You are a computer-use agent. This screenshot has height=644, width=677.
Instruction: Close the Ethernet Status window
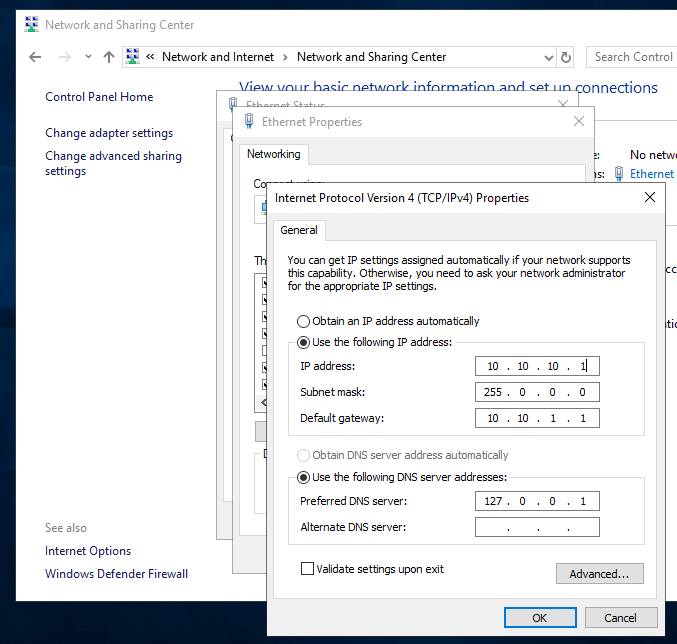click(563, 104)
